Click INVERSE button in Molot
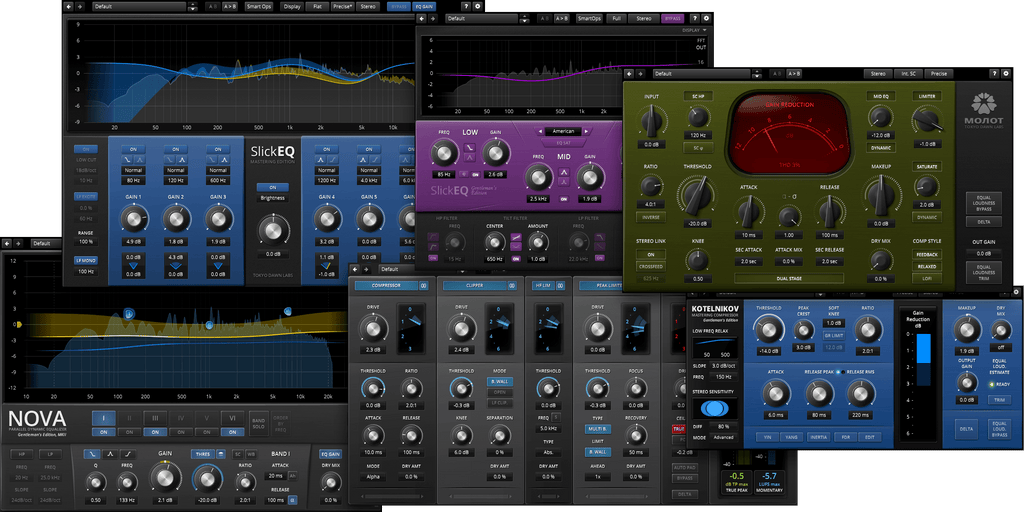This screenshot has width=1024, height=512. tap(650, 217)
